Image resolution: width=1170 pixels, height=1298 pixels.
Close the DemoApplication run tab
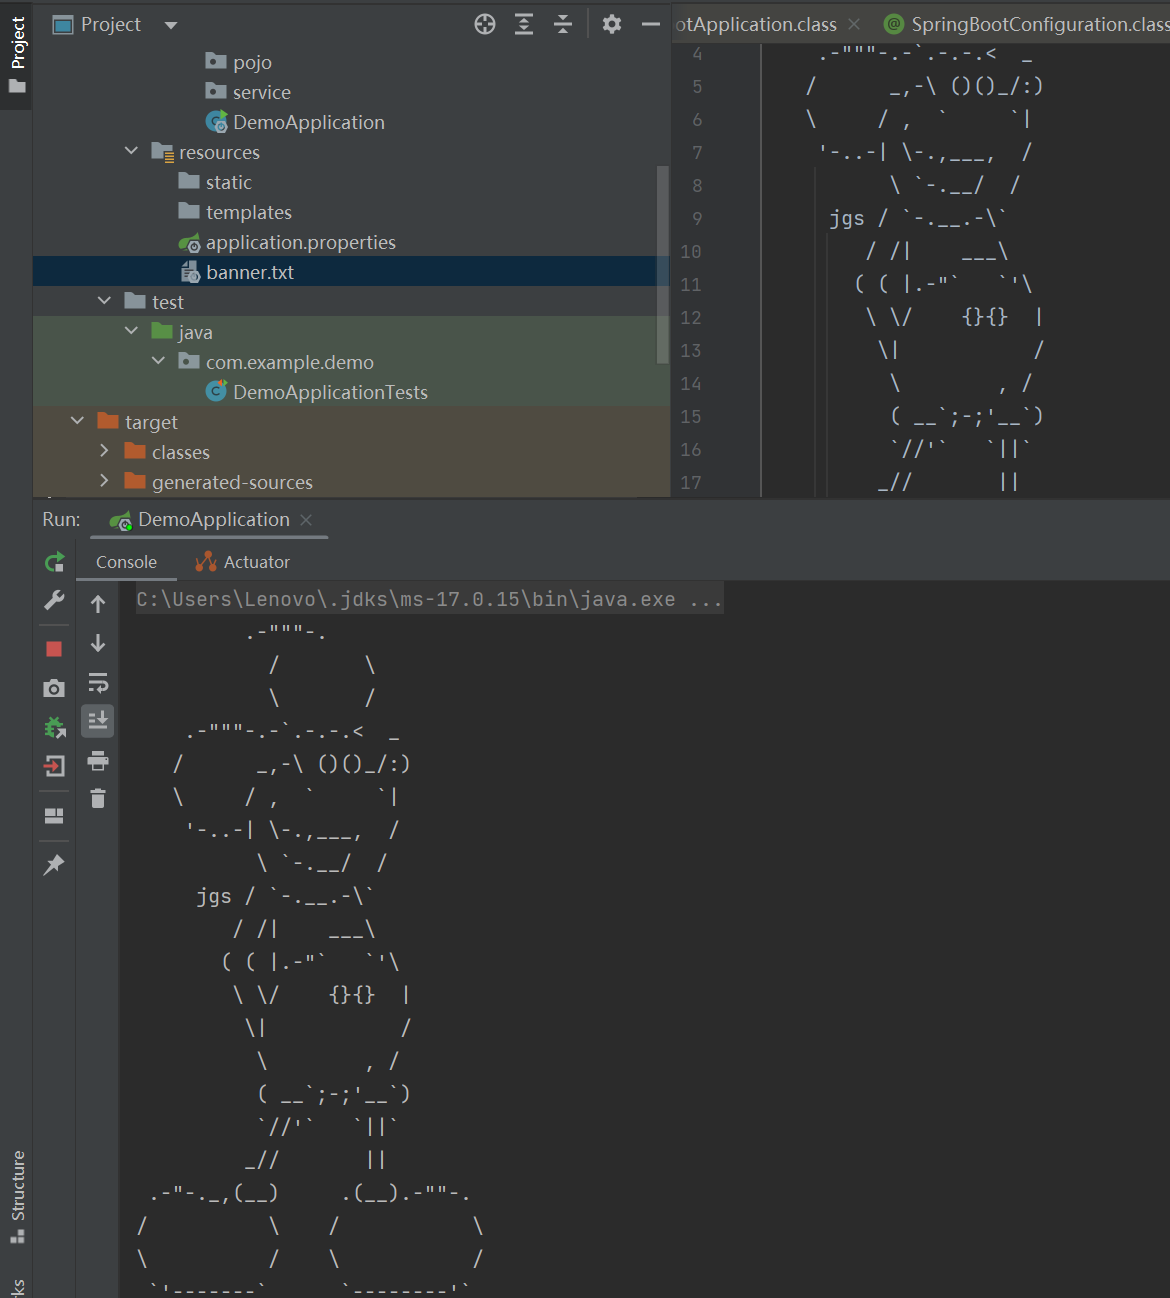[x=306, y=520]
